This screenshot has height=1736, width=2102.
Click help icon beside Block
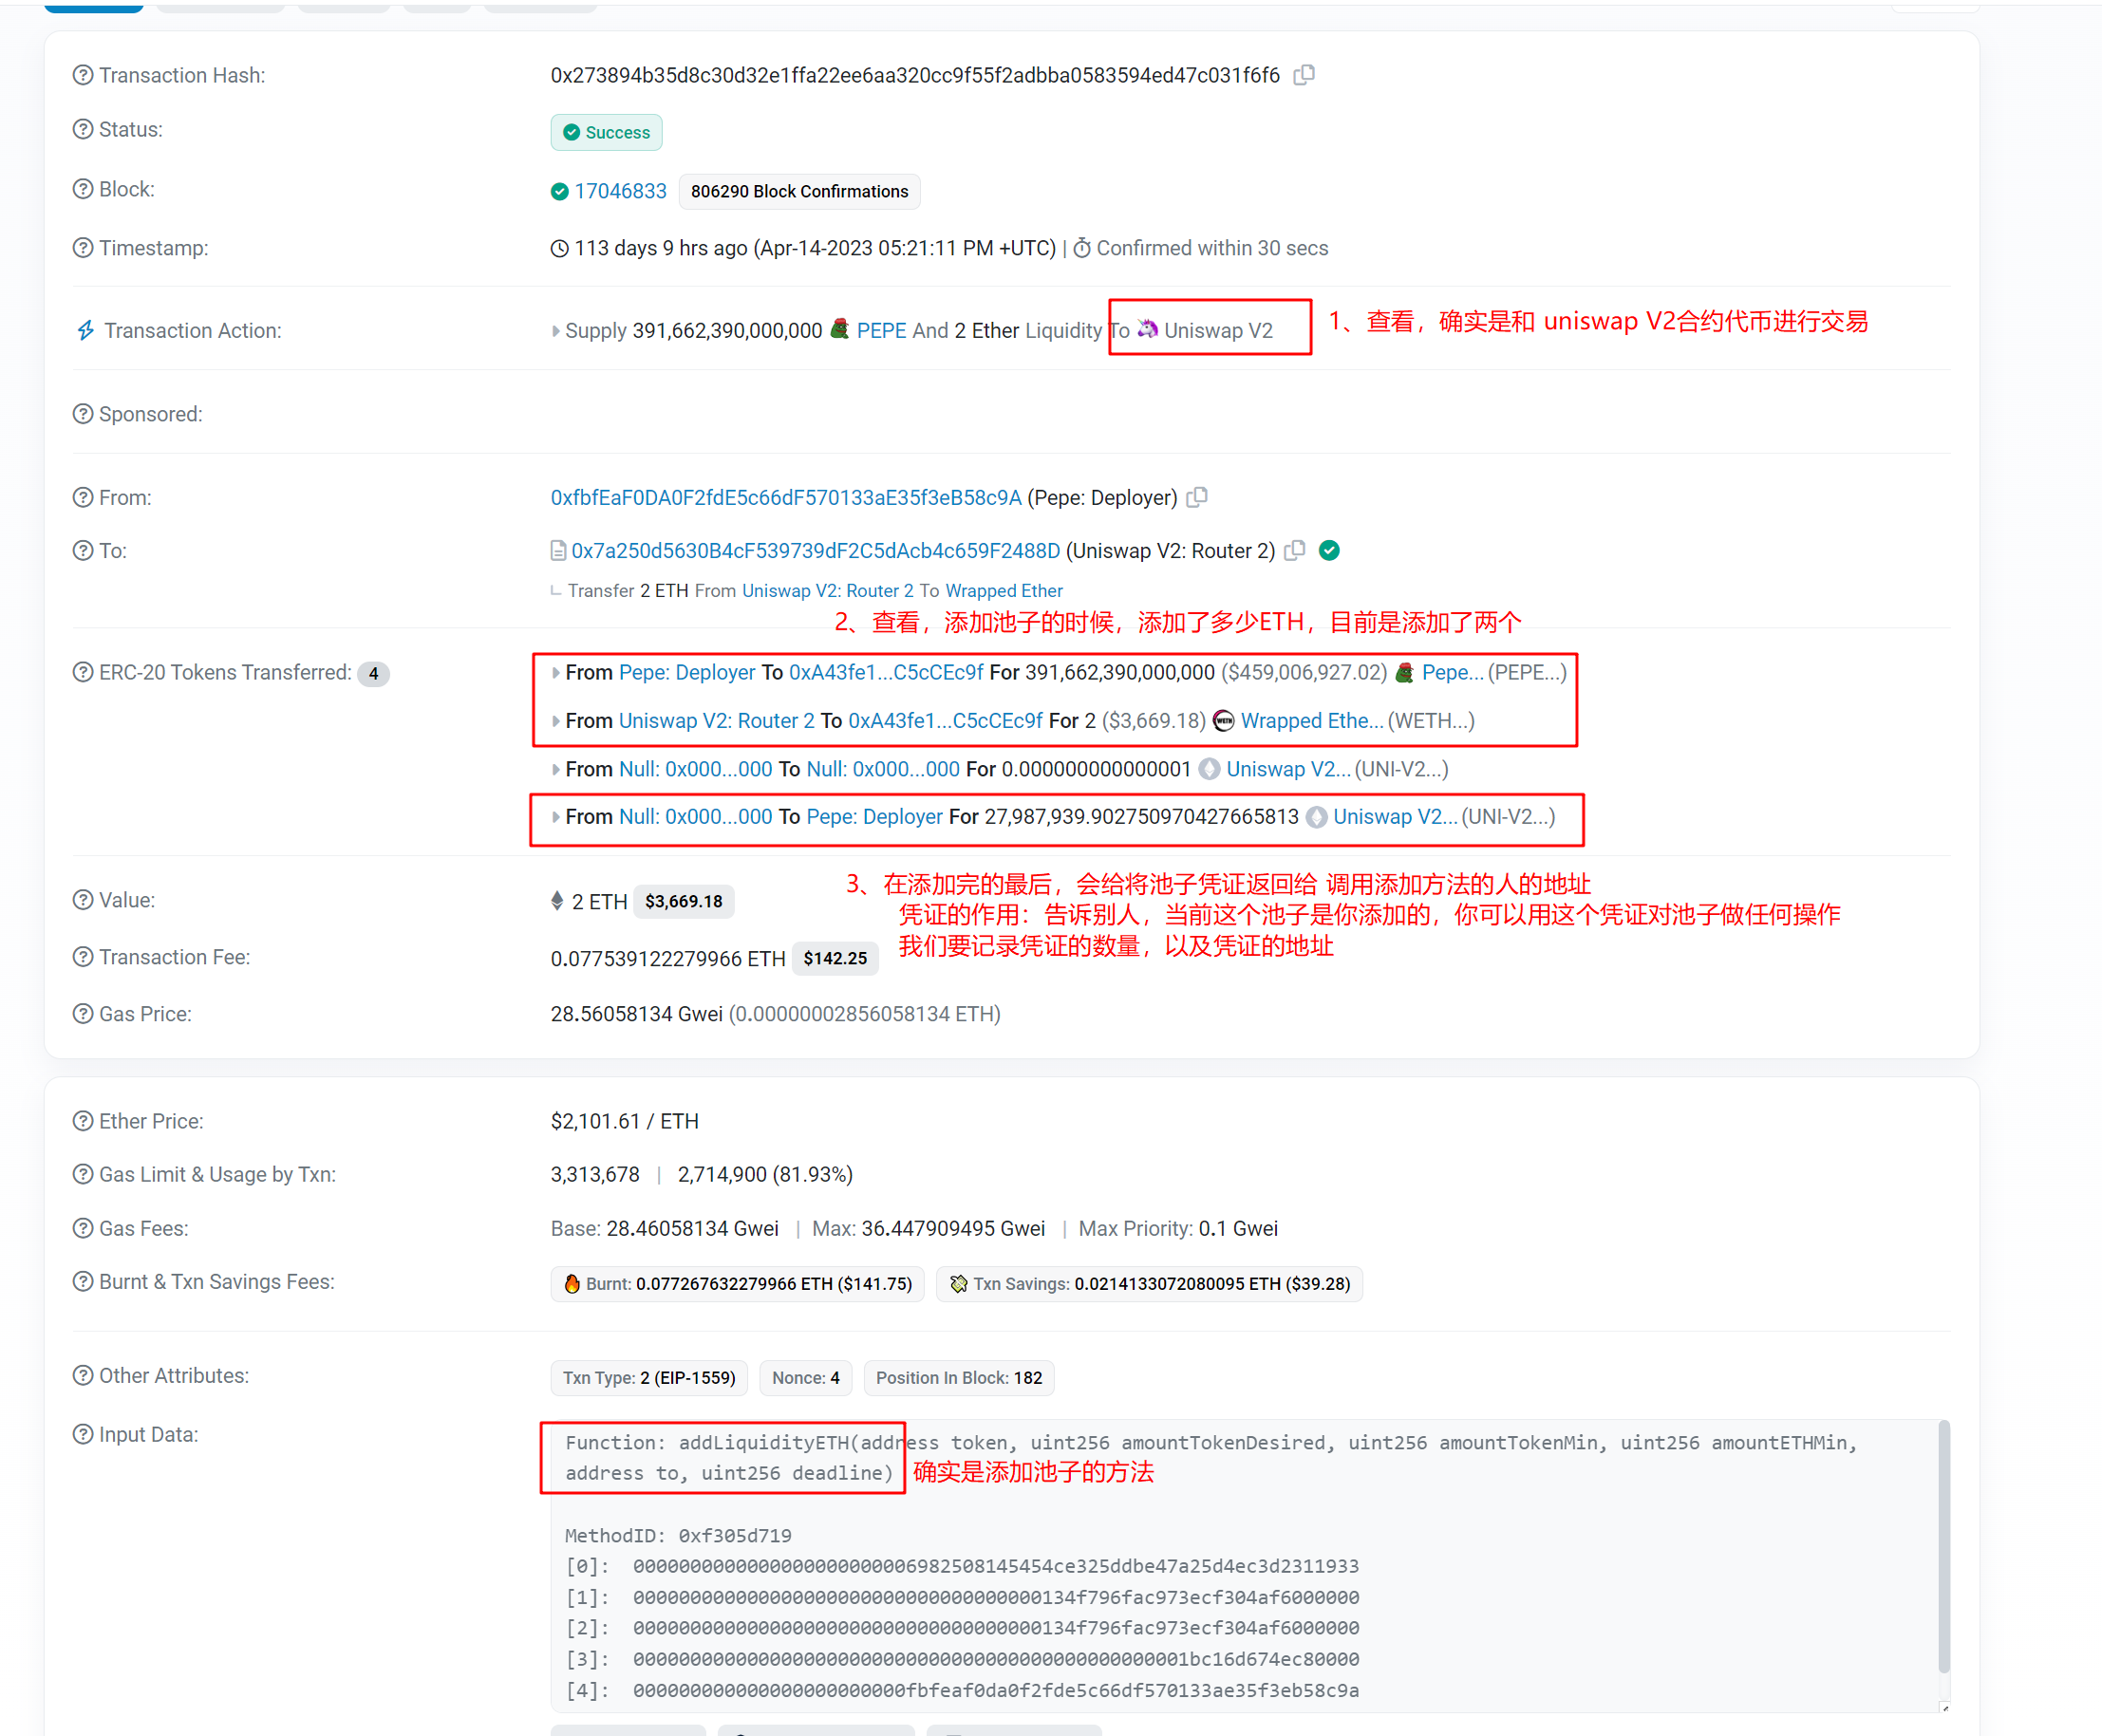coord(83,189)
